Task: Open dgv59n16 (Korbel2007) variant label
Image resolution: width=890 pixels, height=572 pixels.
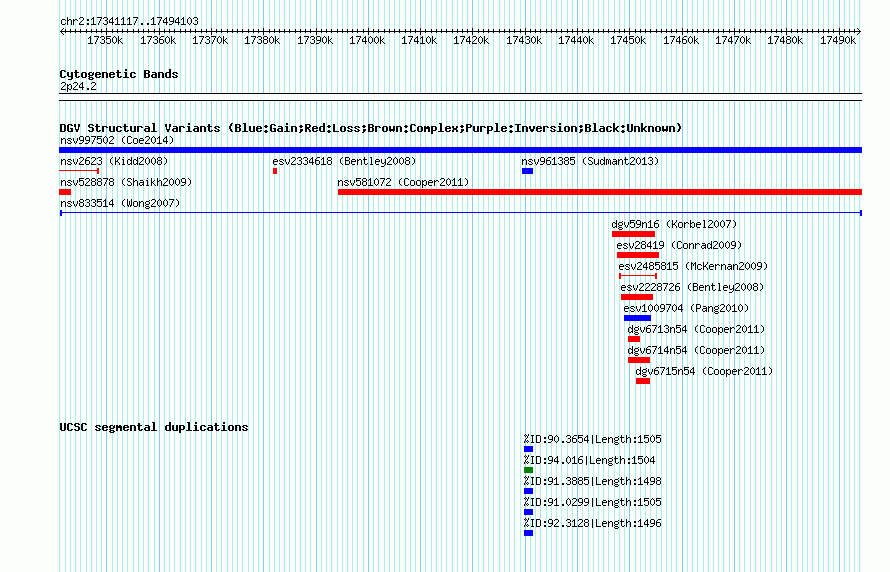Action: 674,224
